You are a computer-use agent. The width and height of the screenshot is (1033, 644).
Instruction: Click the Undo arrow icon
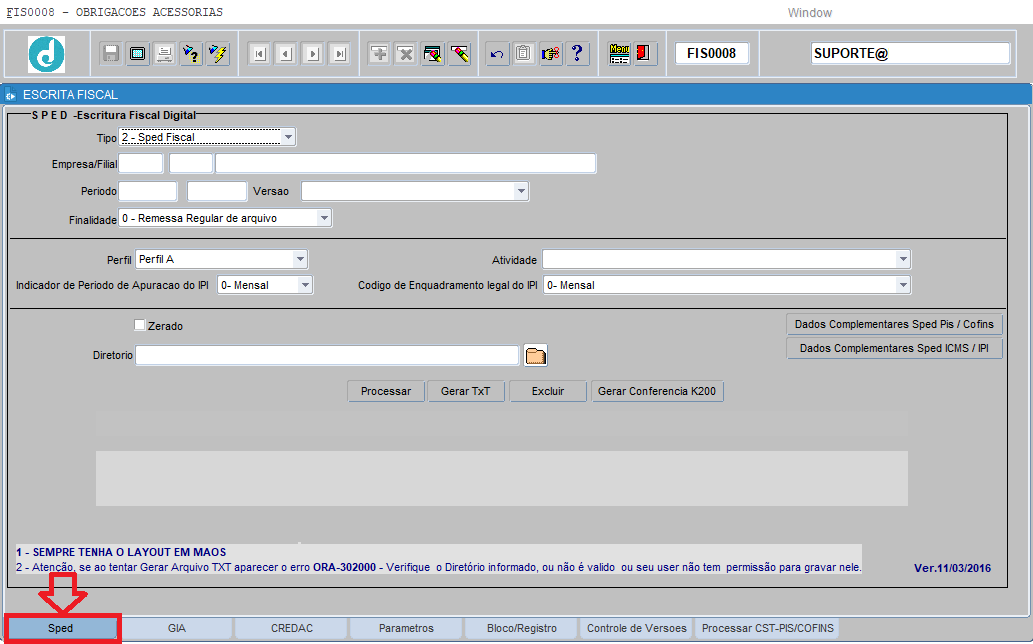tap(497, 53)
